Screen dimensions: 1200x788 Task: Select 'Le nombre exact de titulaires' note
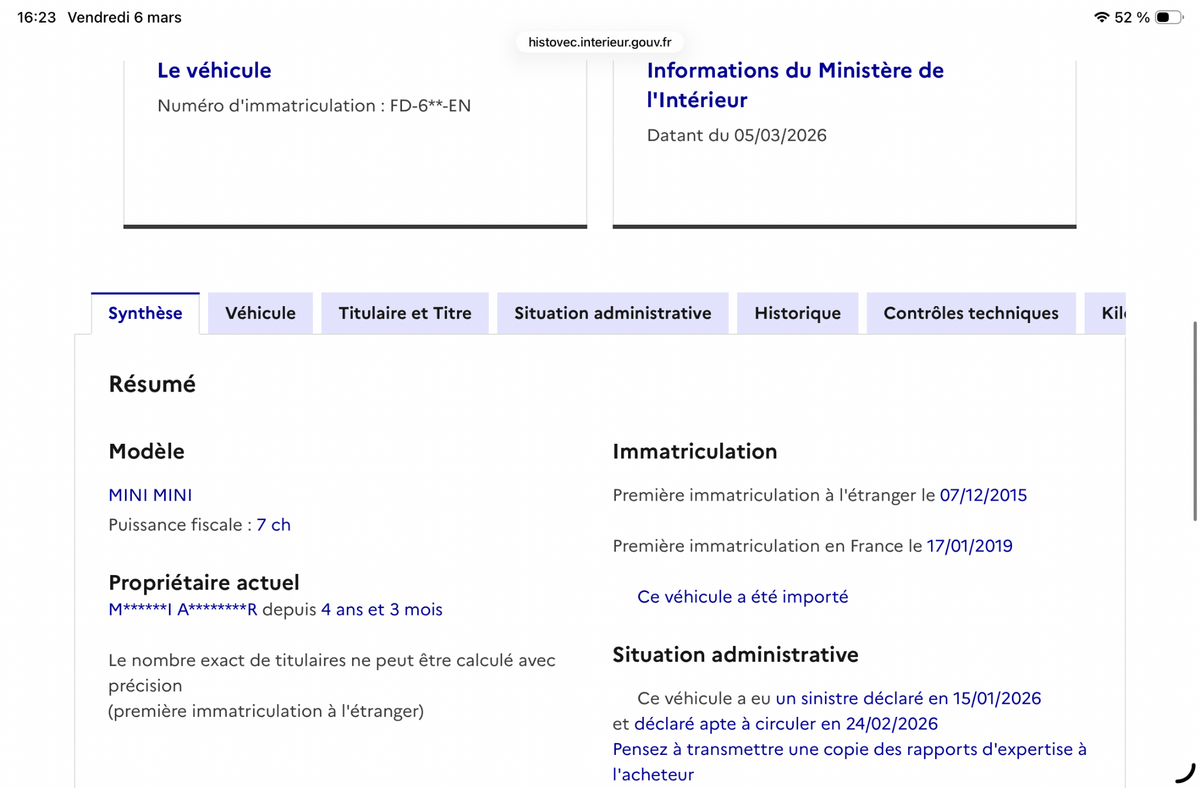tap(332, 686)
